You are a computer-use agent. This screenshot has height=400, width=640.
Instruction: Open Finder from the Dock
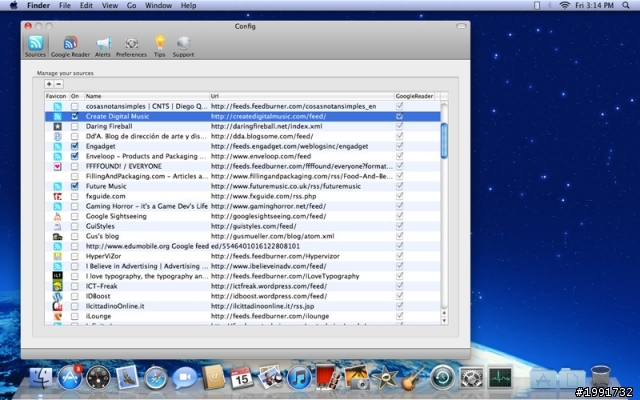[40, 378]
